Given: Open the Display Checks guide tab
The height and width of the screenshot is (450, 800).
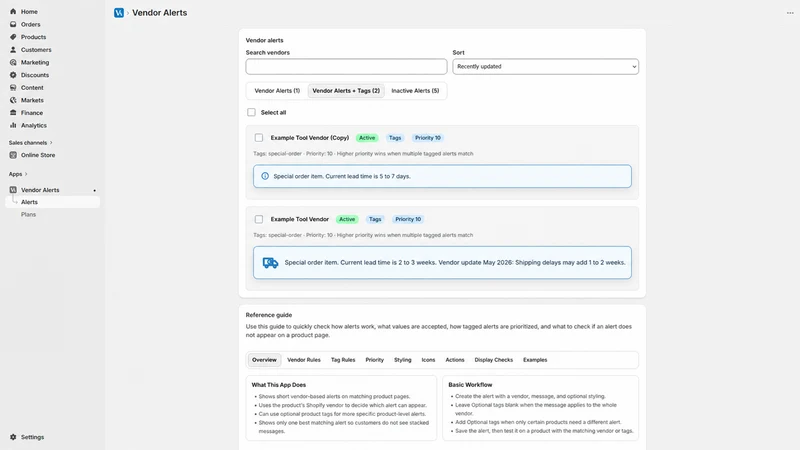Looking at the screenshot, I should point(494,360).
